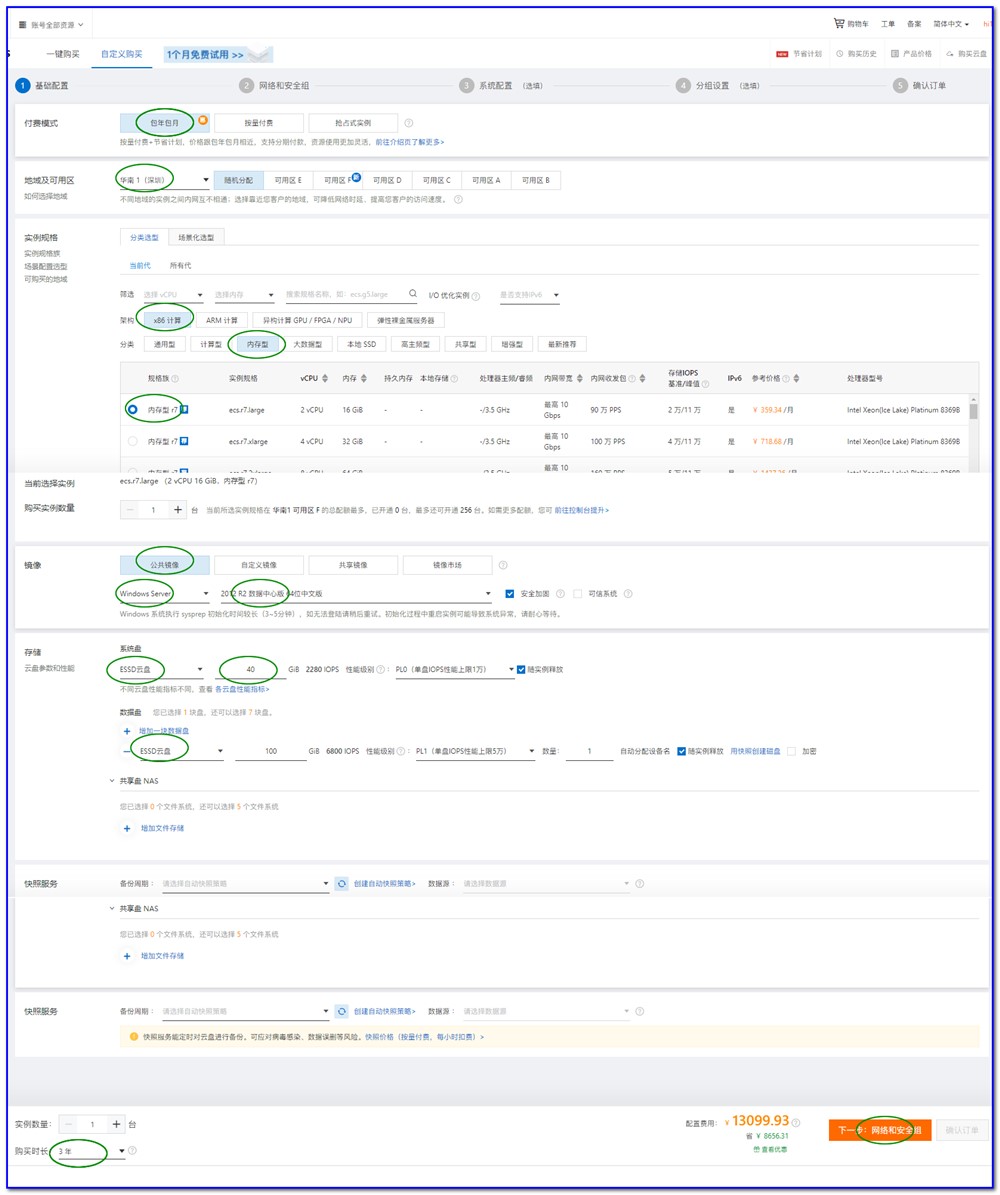Click the 购买历史 clock icon
Viewport: 1000px width, 1195px height.
tap(839, 54)
